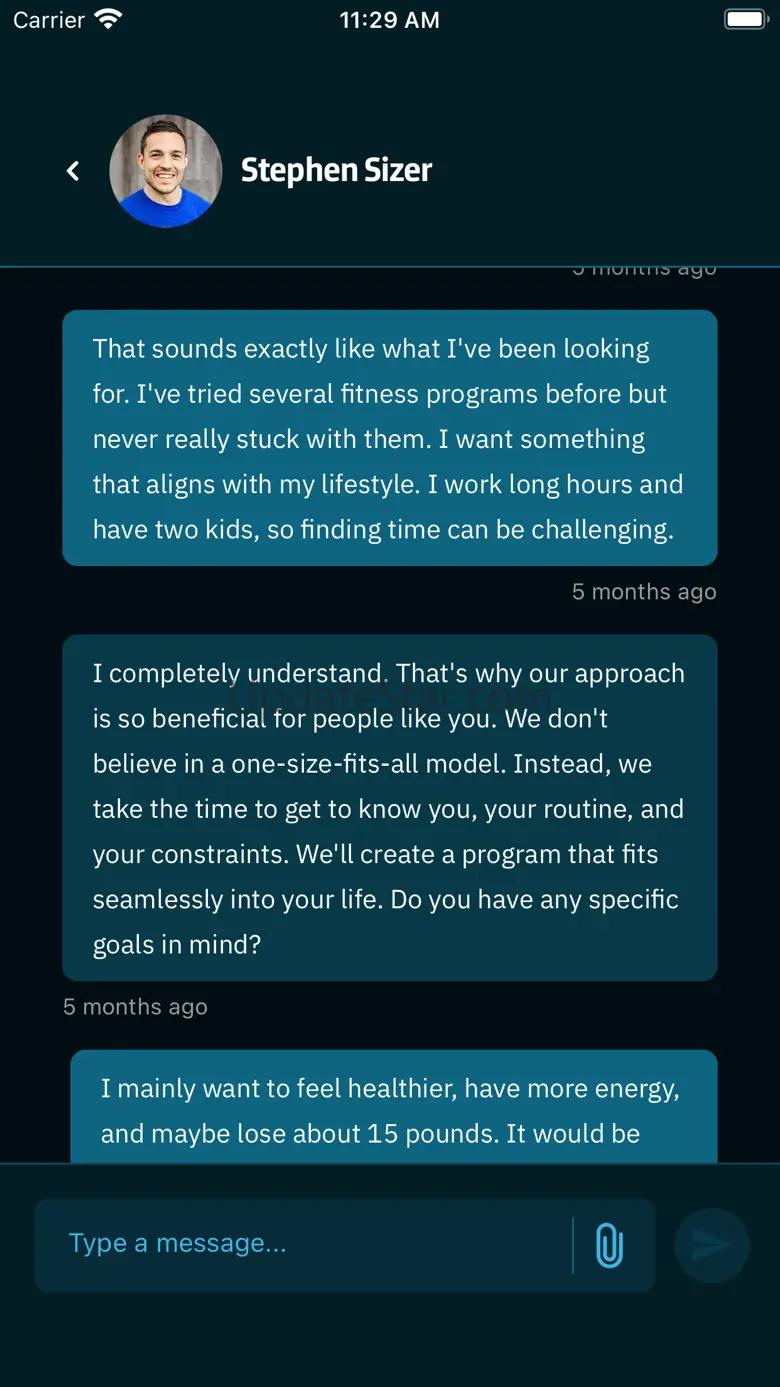Open Stephen Sizer's profile photo
Screen dimensions: 780x1387
coord(165,171)
